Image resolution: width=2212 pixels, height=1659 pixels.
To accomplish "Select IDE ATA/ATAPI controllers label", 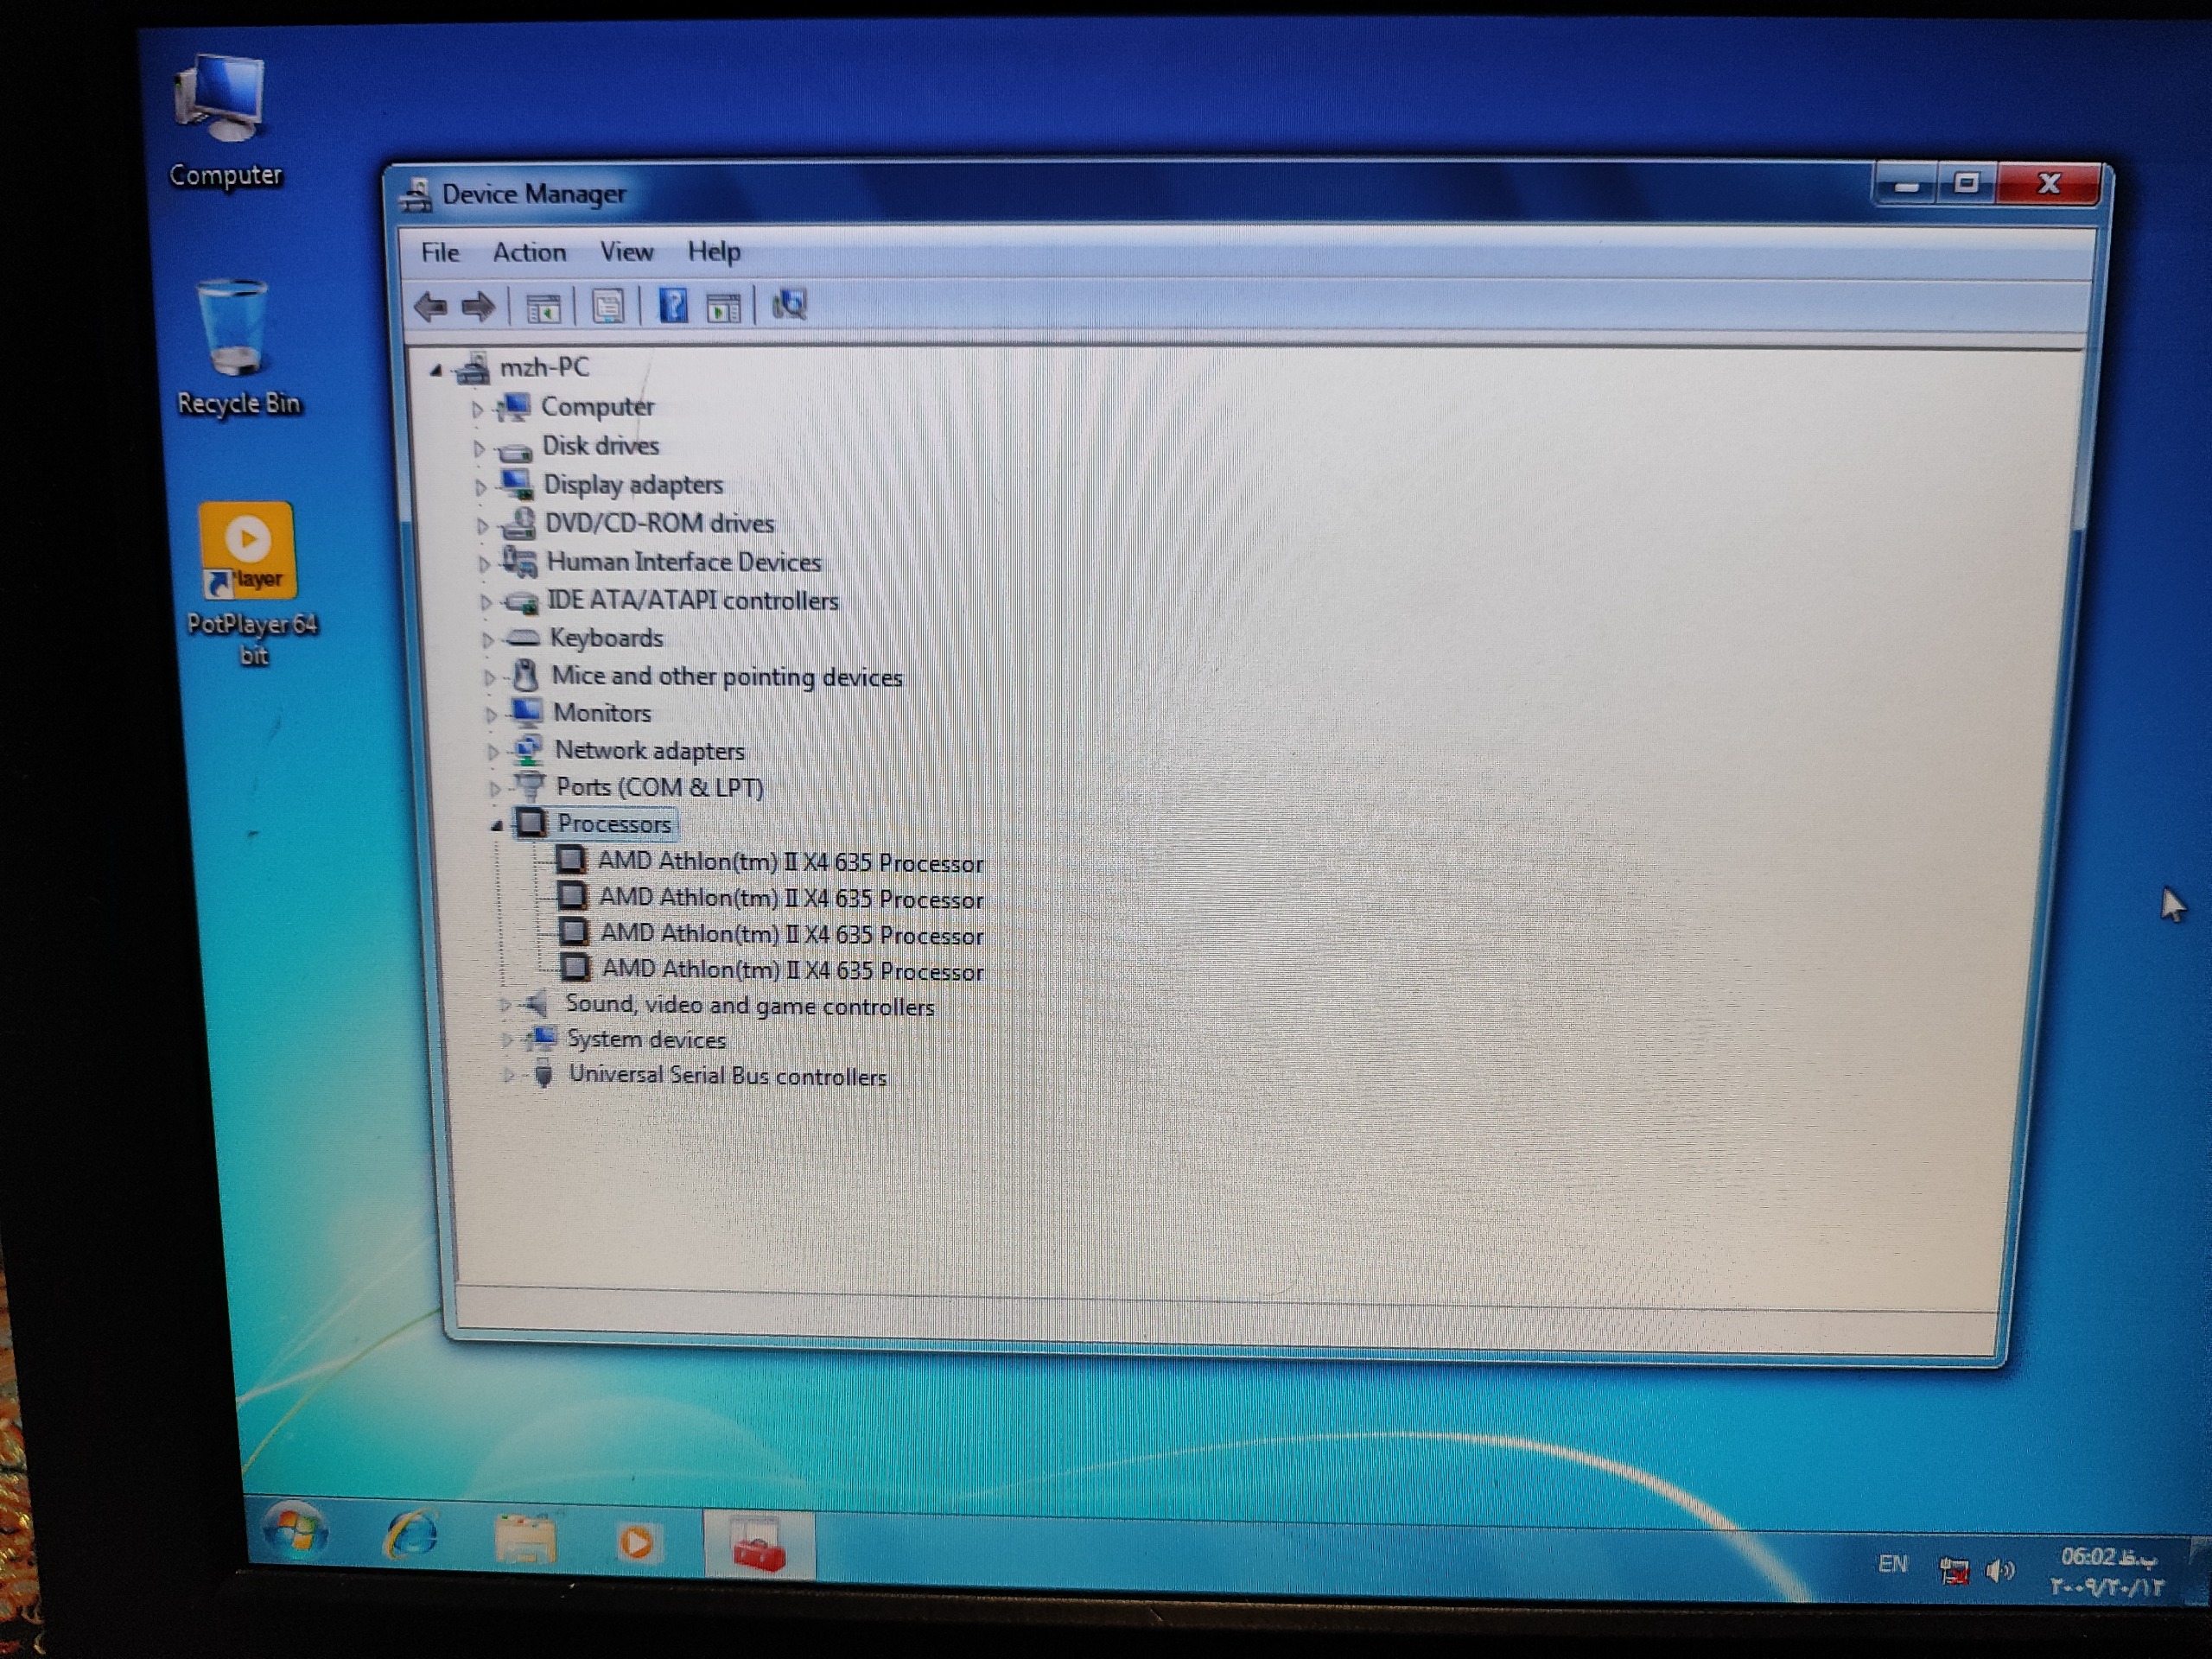I will (694, 600).
